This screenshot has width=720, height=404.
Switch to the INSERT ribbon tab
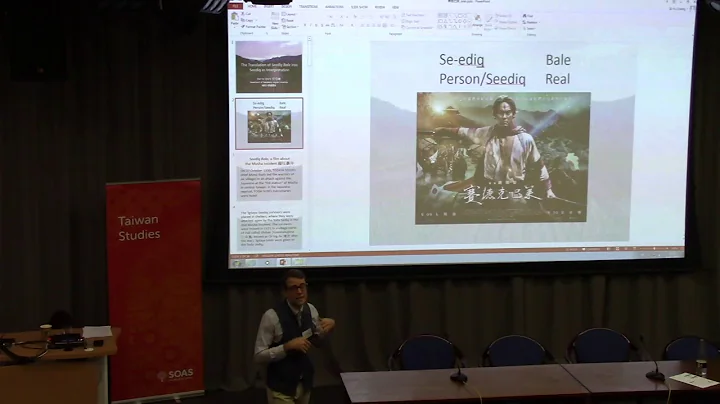(x=269, y=6)
